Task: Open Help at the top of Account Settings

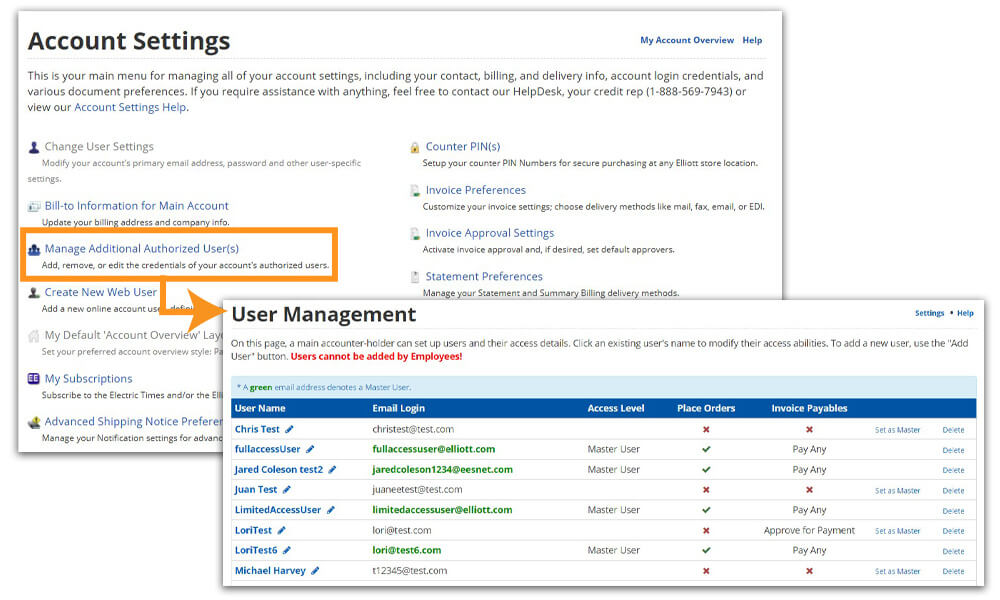Action: (x=752, y=40)
